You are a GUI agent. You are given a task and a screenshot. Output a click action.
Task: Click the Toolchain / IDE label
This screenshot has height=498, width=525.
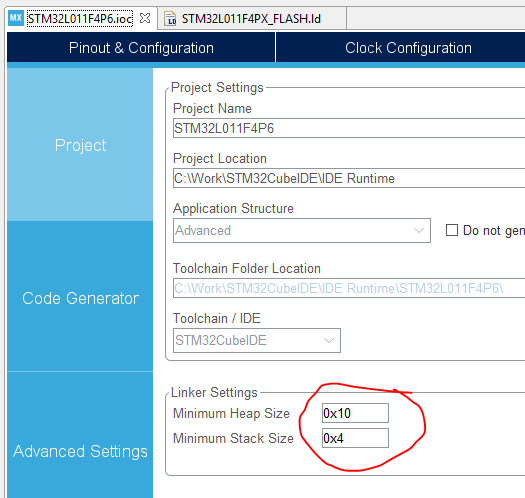coord(217,318)
